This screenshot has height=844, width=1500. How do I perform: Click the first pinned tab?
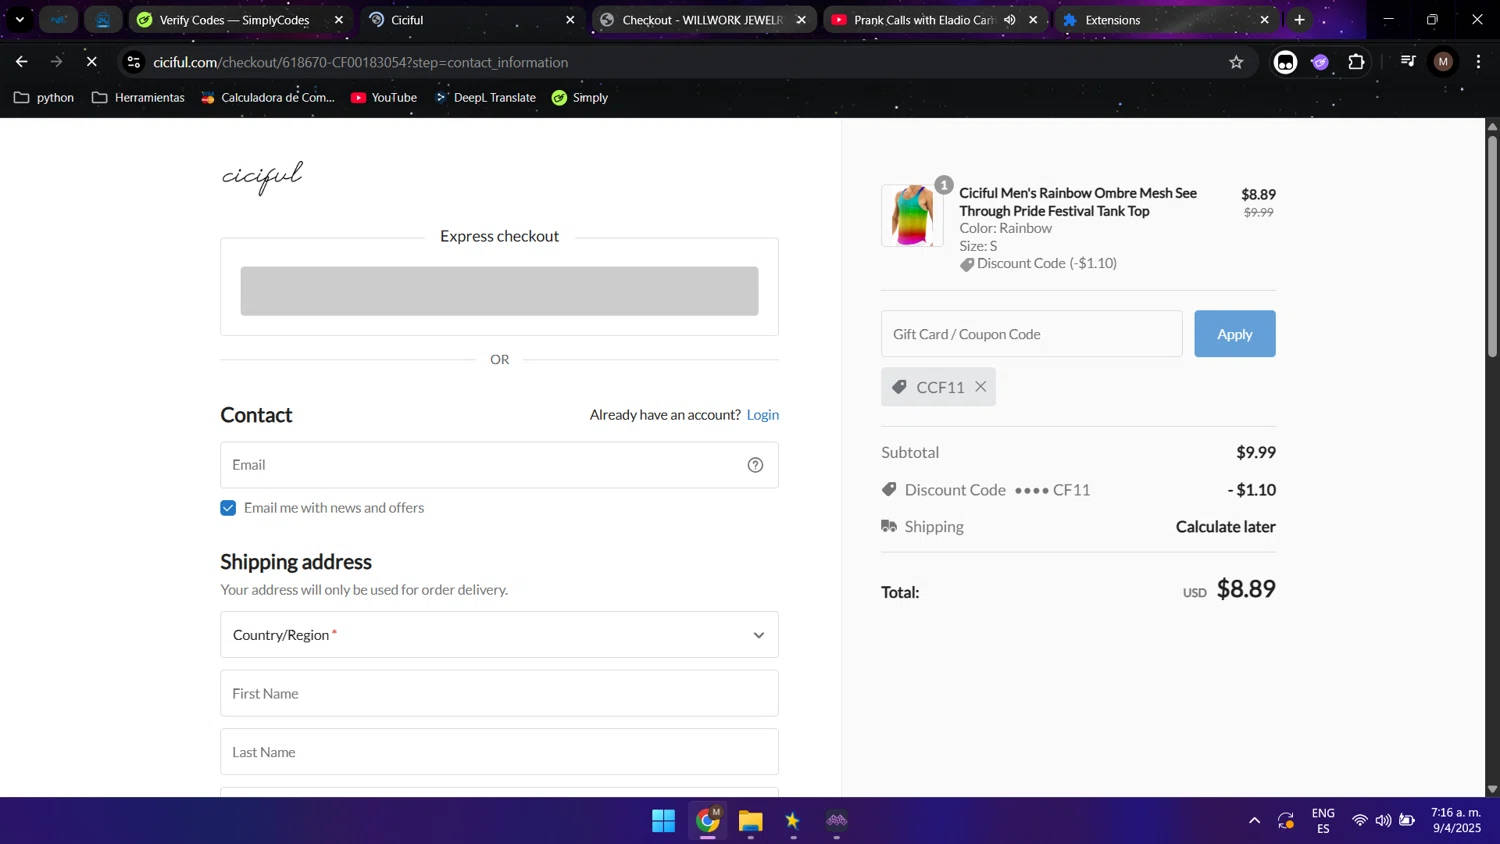(x=59, y=20)
